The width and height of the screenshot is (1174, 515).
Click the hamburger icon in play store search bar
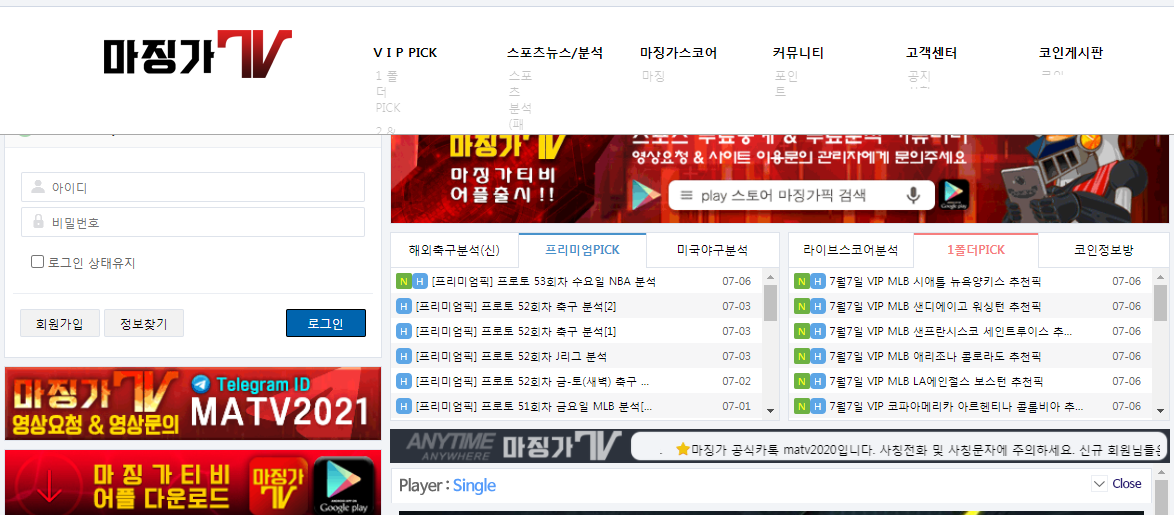(x=686, y=197)
